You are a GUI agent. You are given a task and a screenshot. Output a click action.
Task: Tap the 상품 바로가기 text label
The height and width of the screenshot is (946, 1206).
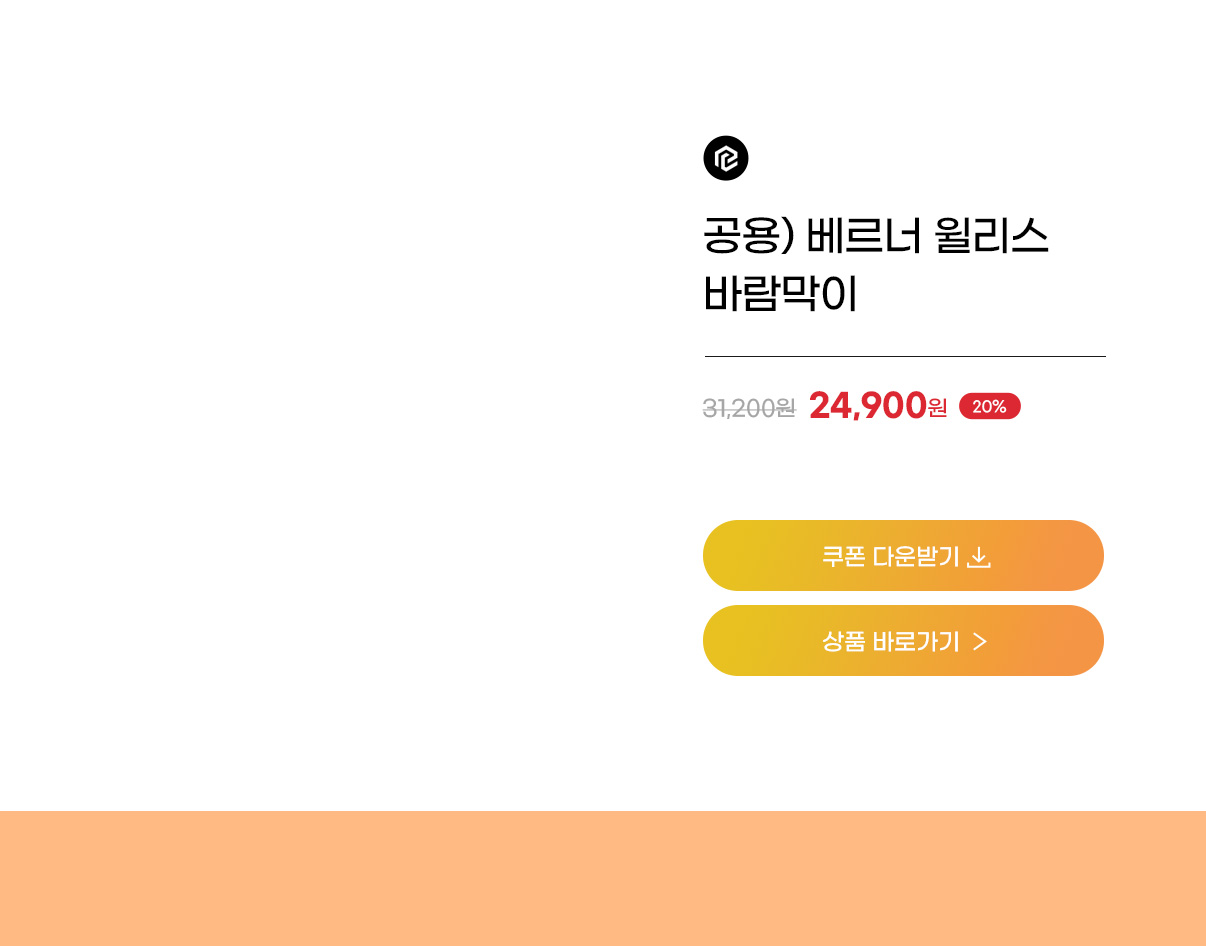890,641
